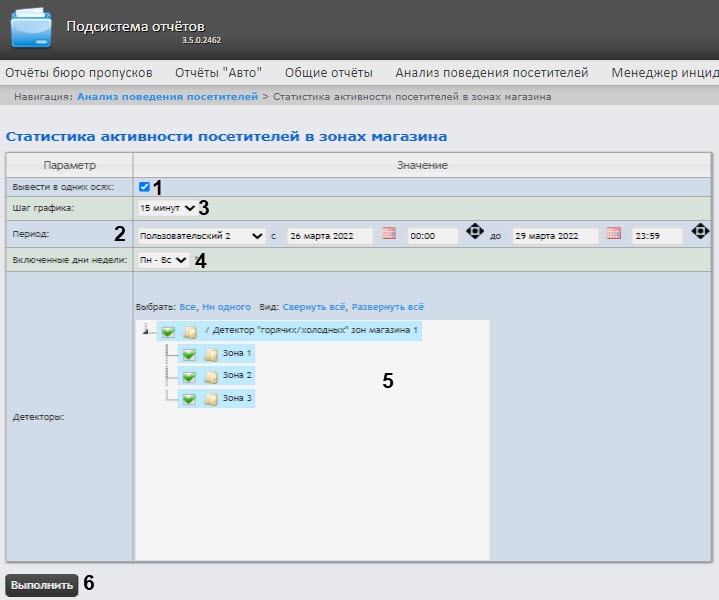Click the Зона 1 folder icon
This screenshot has height=600, width=719.
pyautogui.click(x=211, y=354)
